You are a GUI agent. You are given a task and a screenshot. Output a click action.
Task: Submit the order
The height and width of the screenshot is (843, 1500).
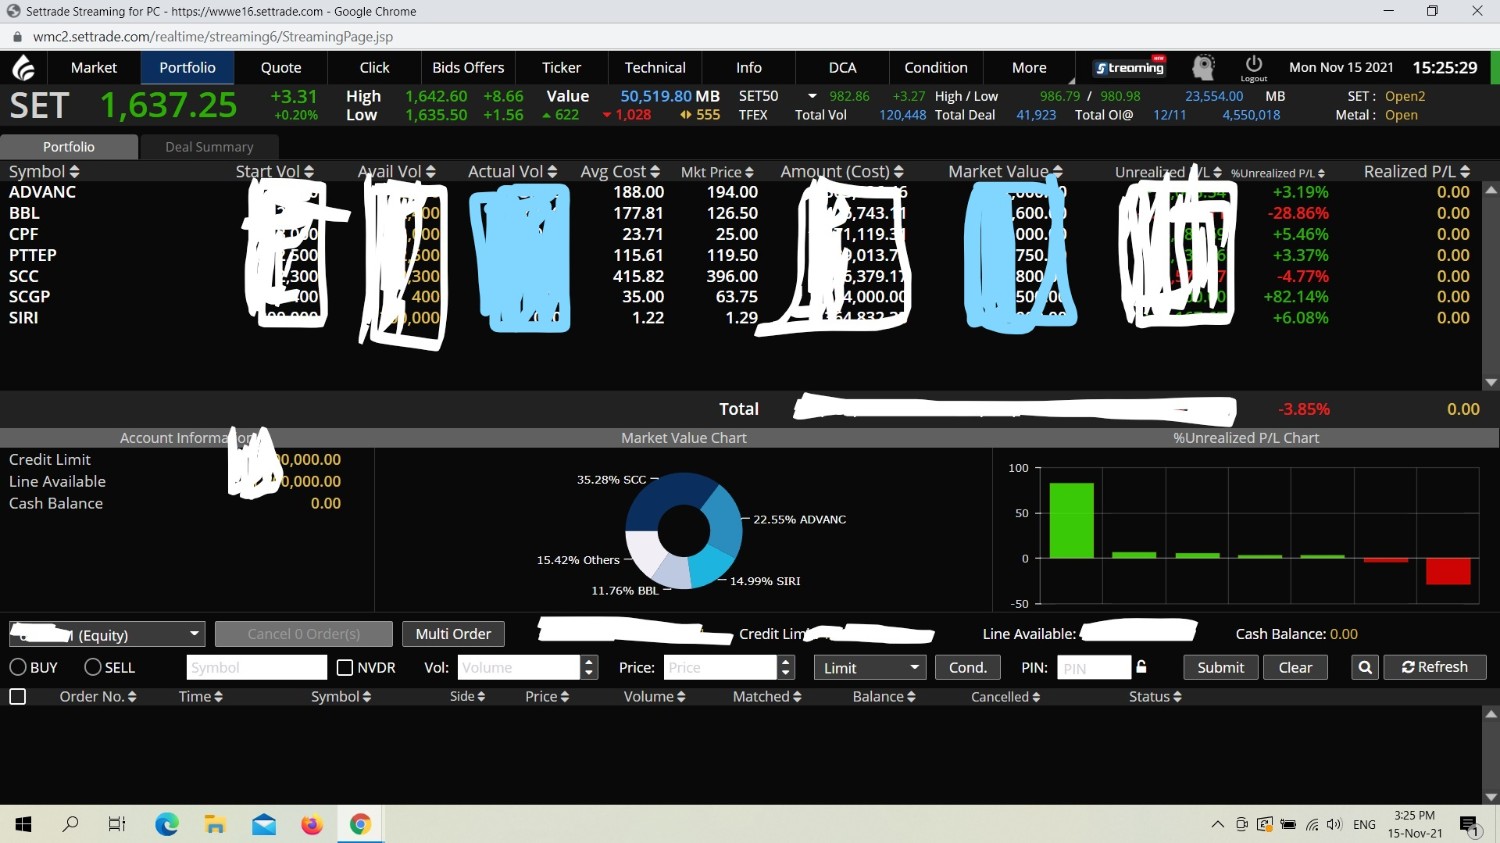point(1221,667)
